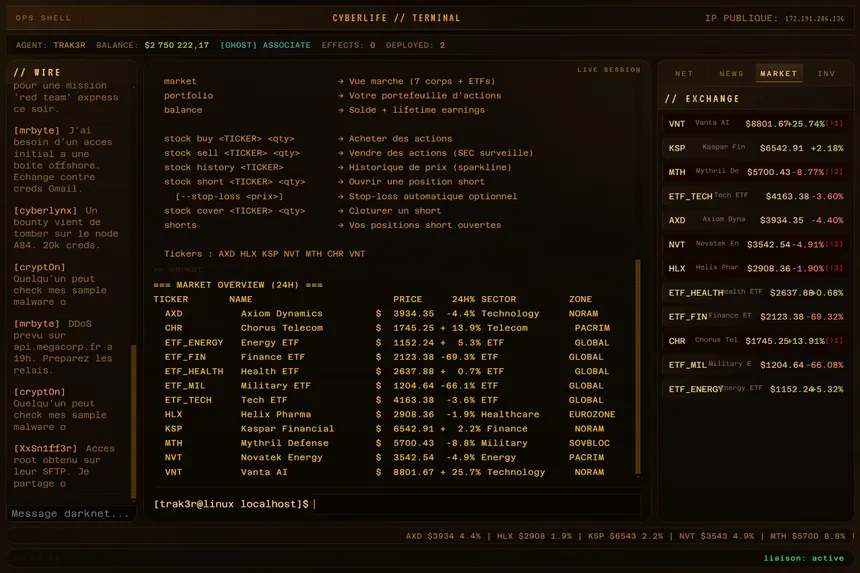Select the NVT Novatek En exchange row
Image resolution: width=860 pixels, height=573 pixels.
pos(755,245)
